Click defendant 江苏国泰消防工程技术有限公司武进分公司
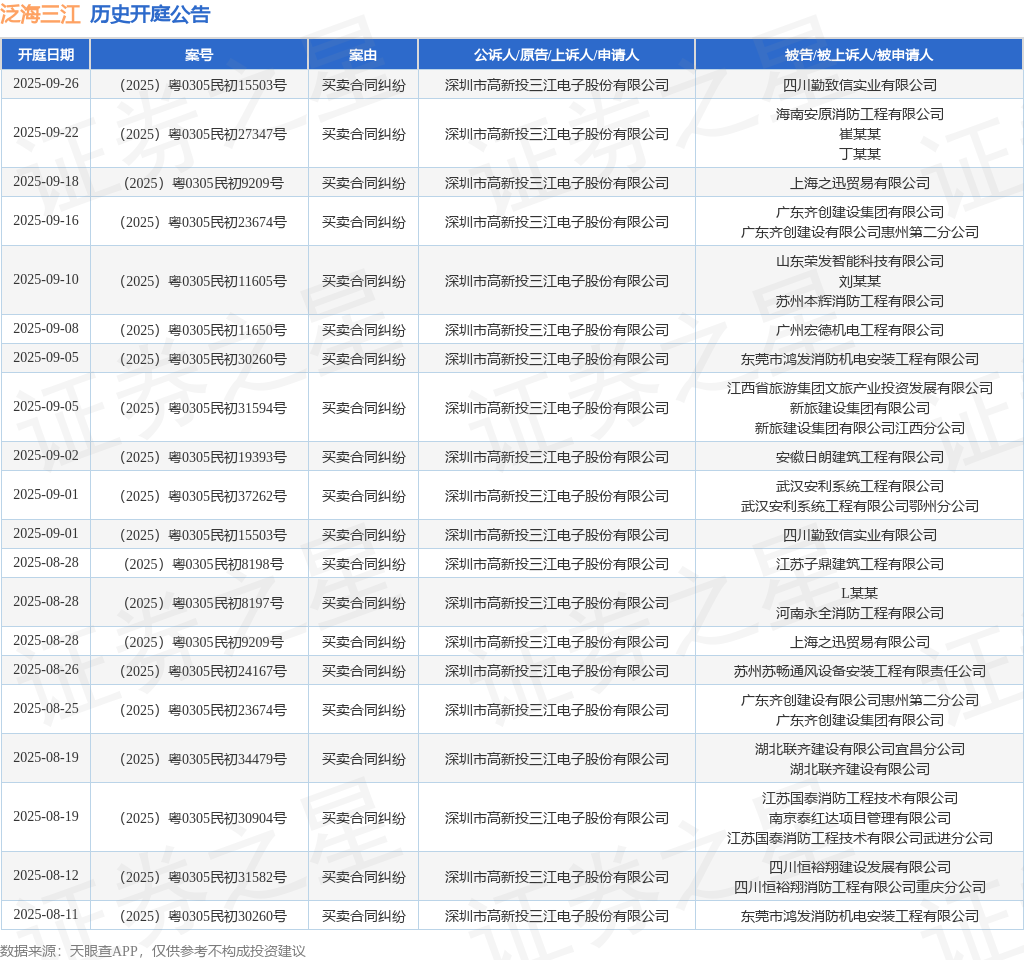Image resolution: width=1024 pixels, height=960 pixels. pos(859,838)
